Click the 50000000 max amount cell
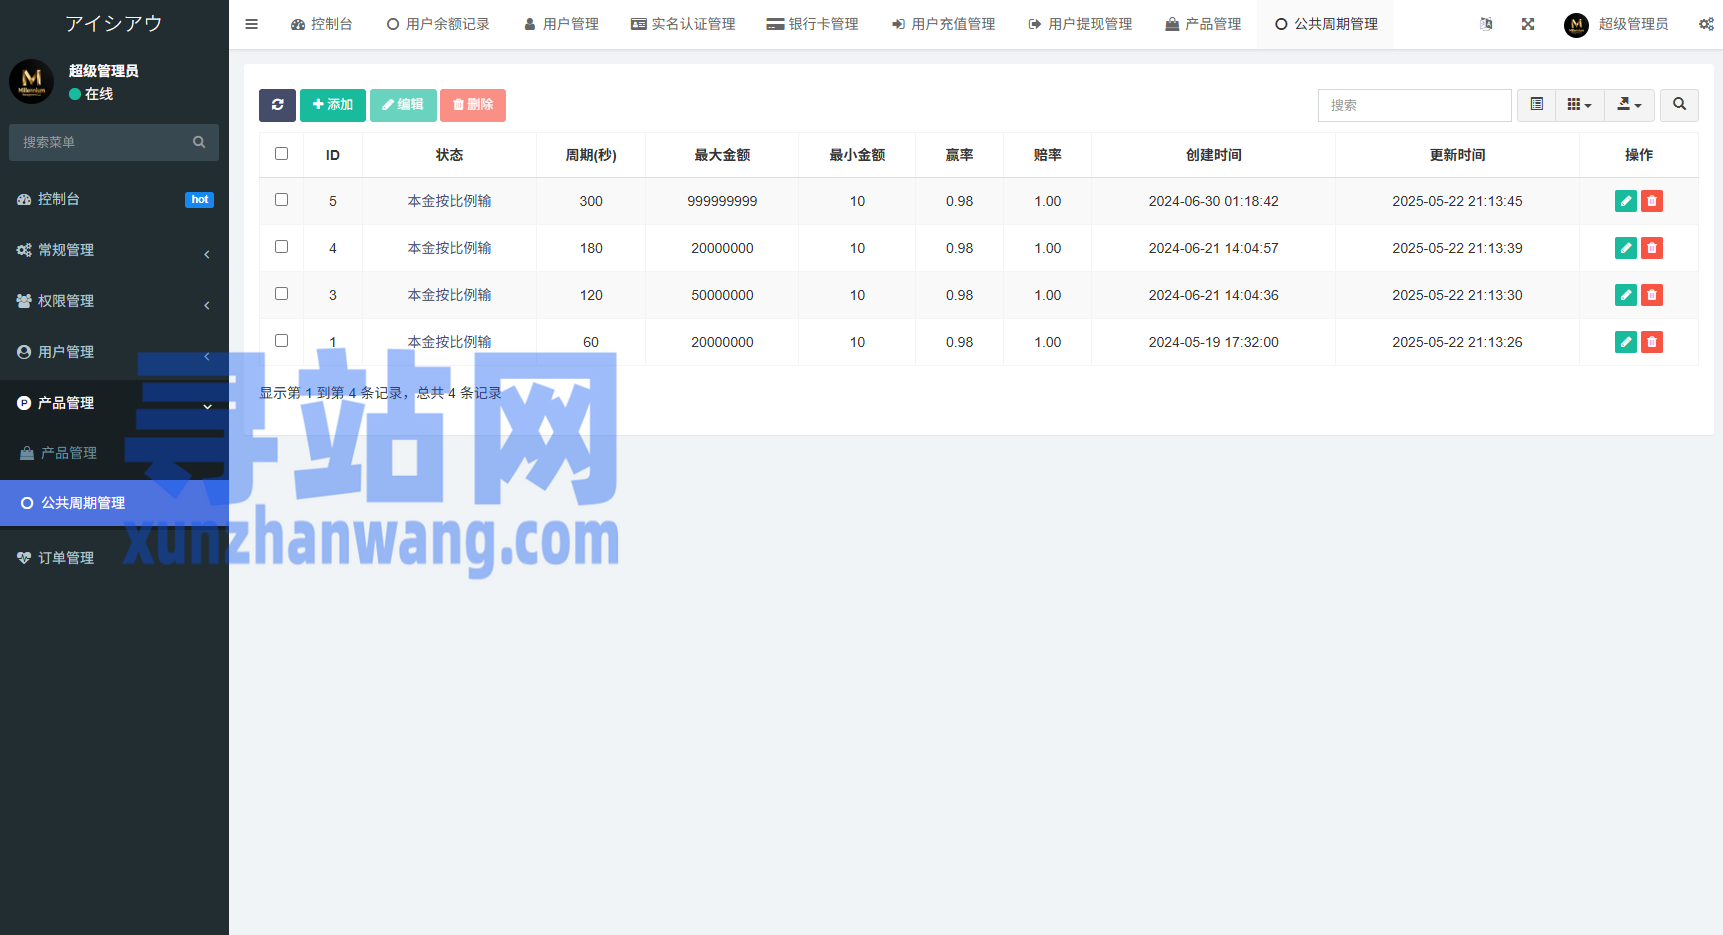 [x=722, y=295]
